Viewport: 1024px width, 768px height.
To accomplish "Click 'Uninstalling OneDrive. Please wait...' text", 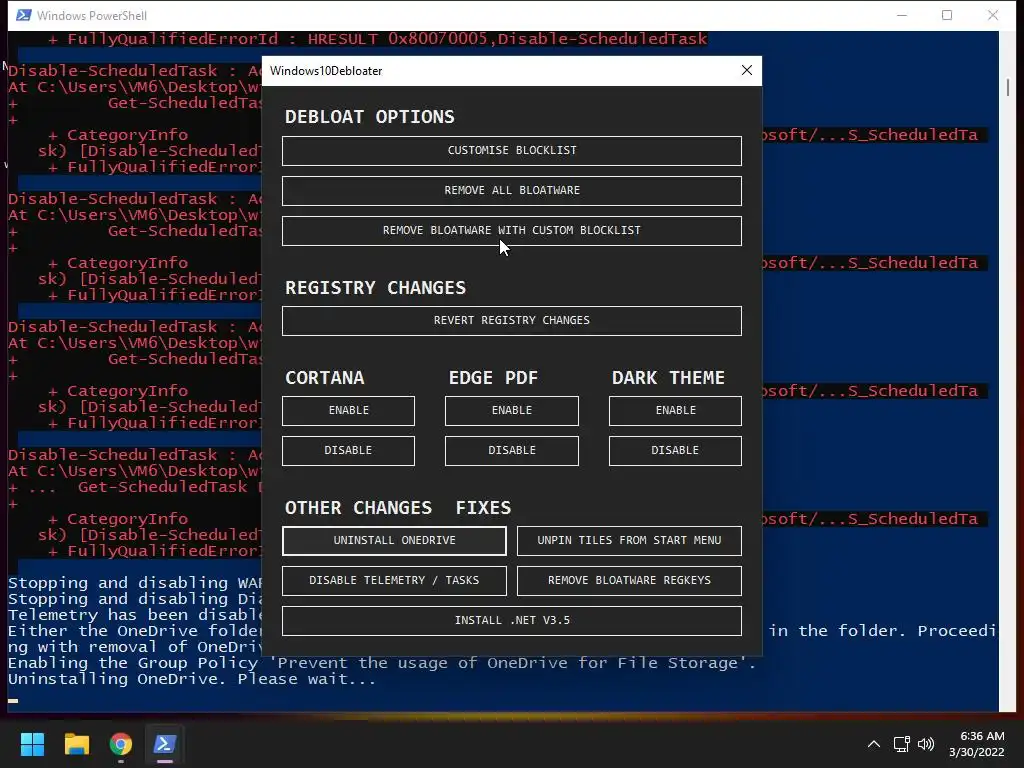I will (192, 679).
